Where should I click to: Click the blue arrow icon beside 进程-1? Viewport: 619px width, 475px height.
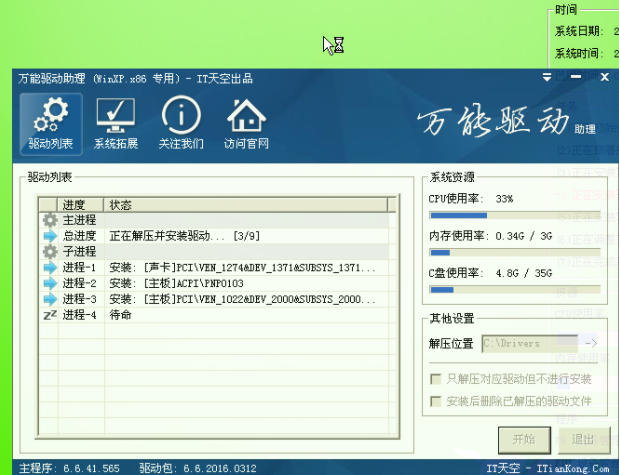click(x=50, y=268)
